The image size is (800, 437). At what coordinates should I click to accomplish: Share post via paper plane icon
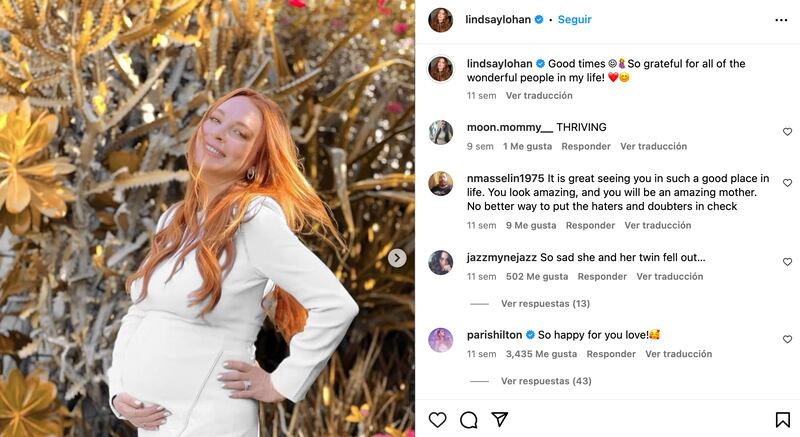pyautogui.click(x=499, y=420)
